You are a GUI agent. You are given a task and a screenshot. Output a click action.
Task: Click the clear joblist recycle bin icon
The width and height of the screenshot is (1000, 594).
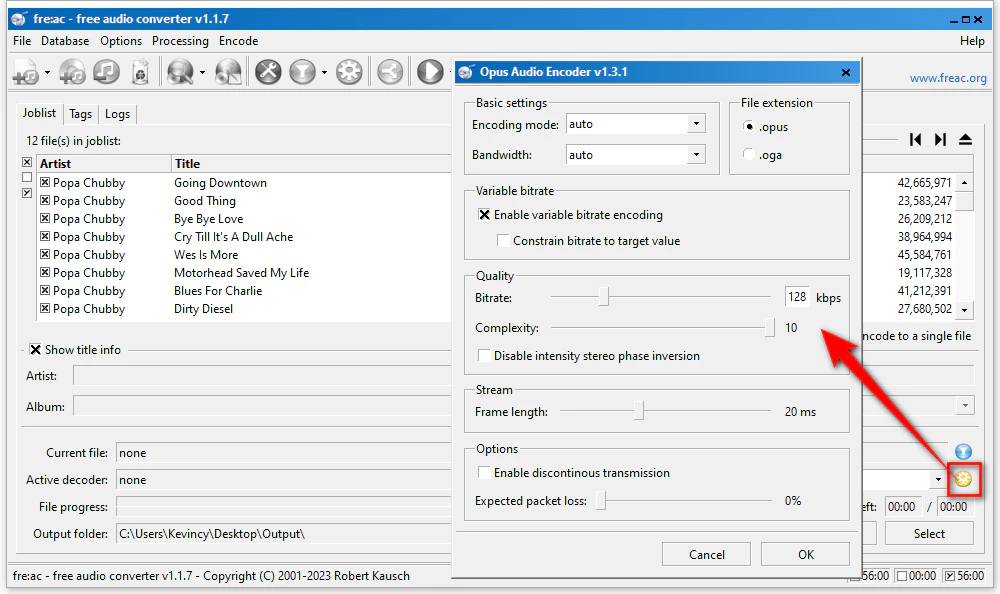(x=141, y=72)
